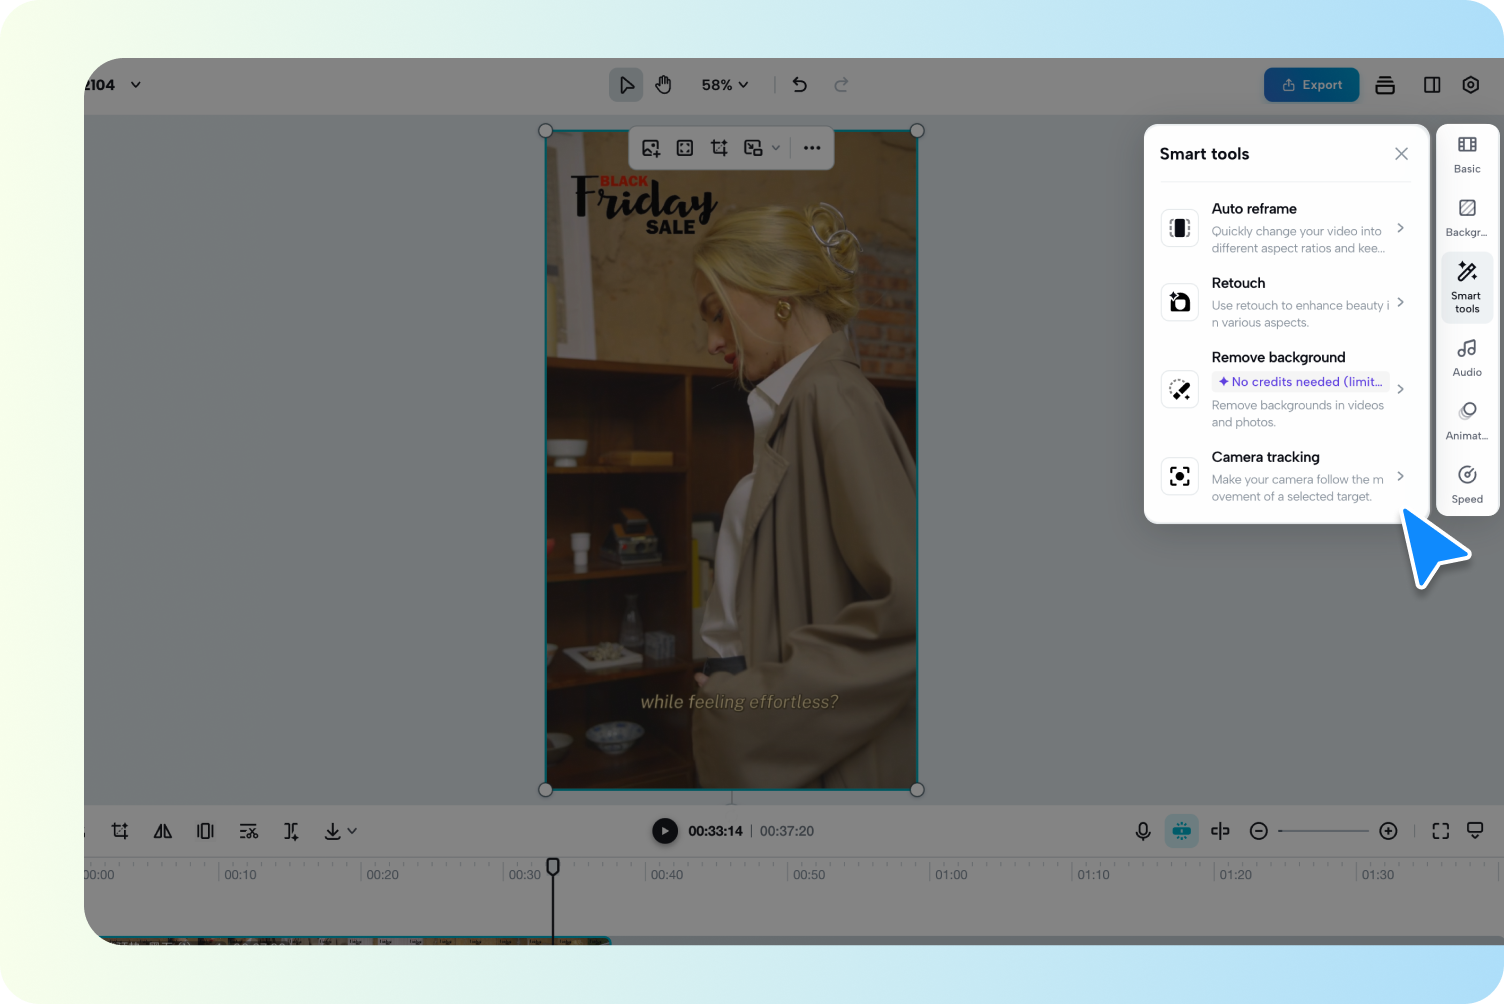Toggle the timeline snapping button
This screenshot has width=1504, height=1004.
pyautogui.click(x=1182, y=831)
